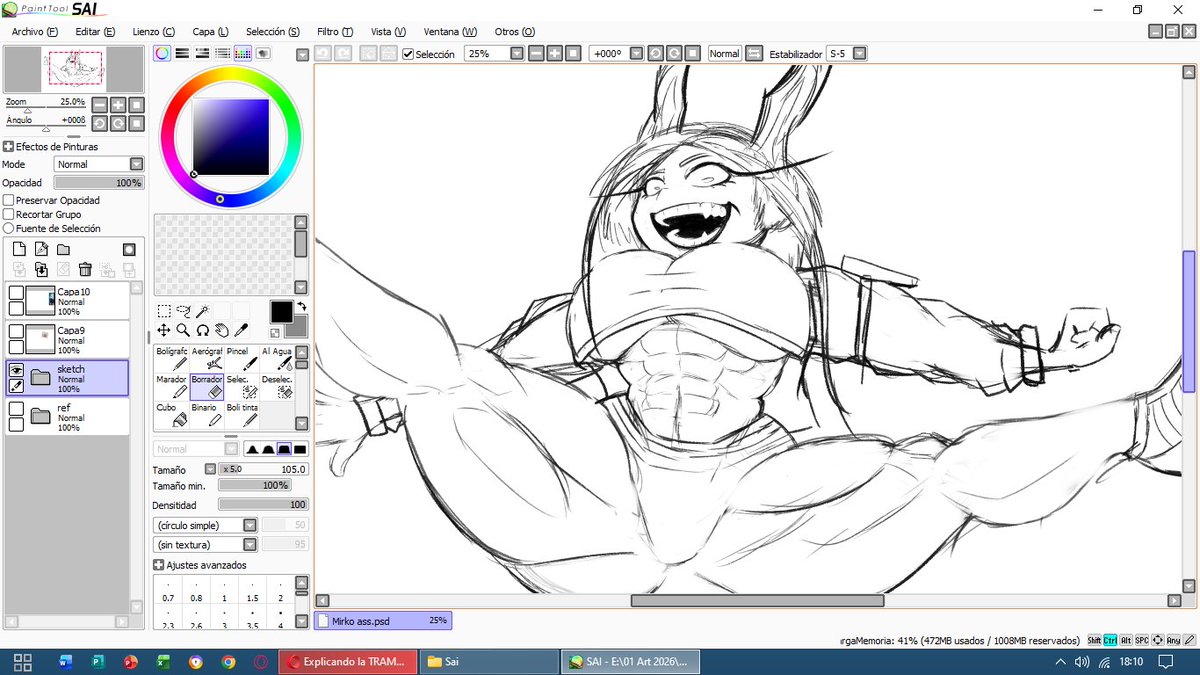1200x675 pixels.
Task: Toggle the color wheel panel button
Action: 162,54
